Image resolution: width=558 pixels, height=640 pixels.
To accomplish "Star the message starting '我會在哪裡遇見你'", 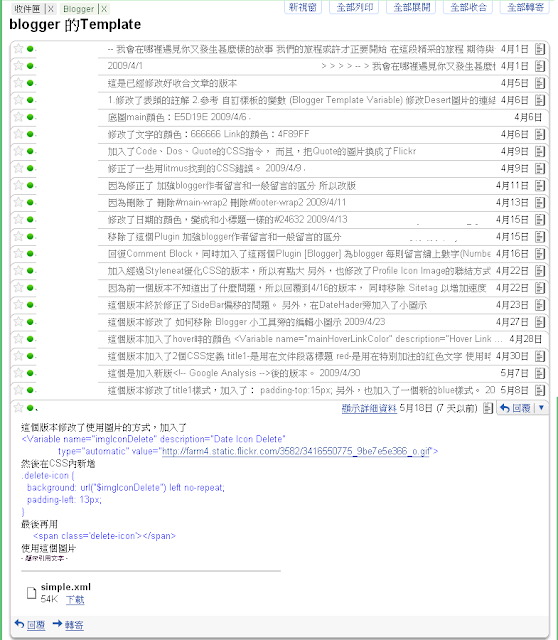I will [x=18, y=49].
